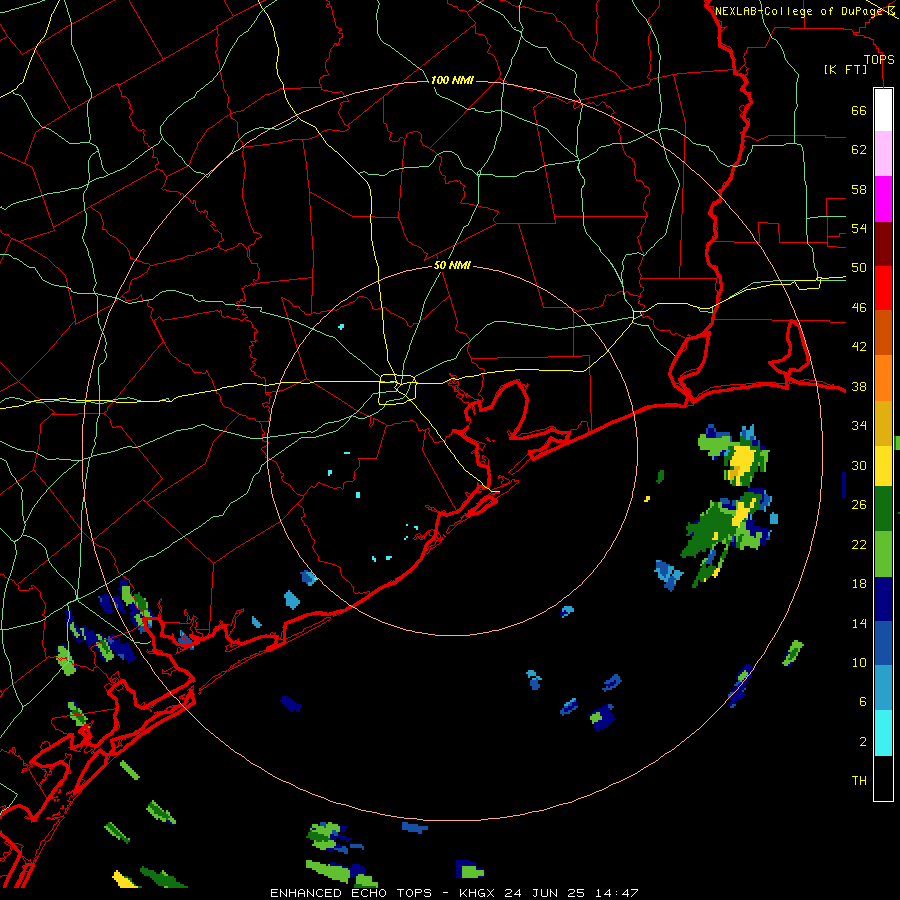
Task: Click the black TH threshold swatch
Action: pos(883,778)
